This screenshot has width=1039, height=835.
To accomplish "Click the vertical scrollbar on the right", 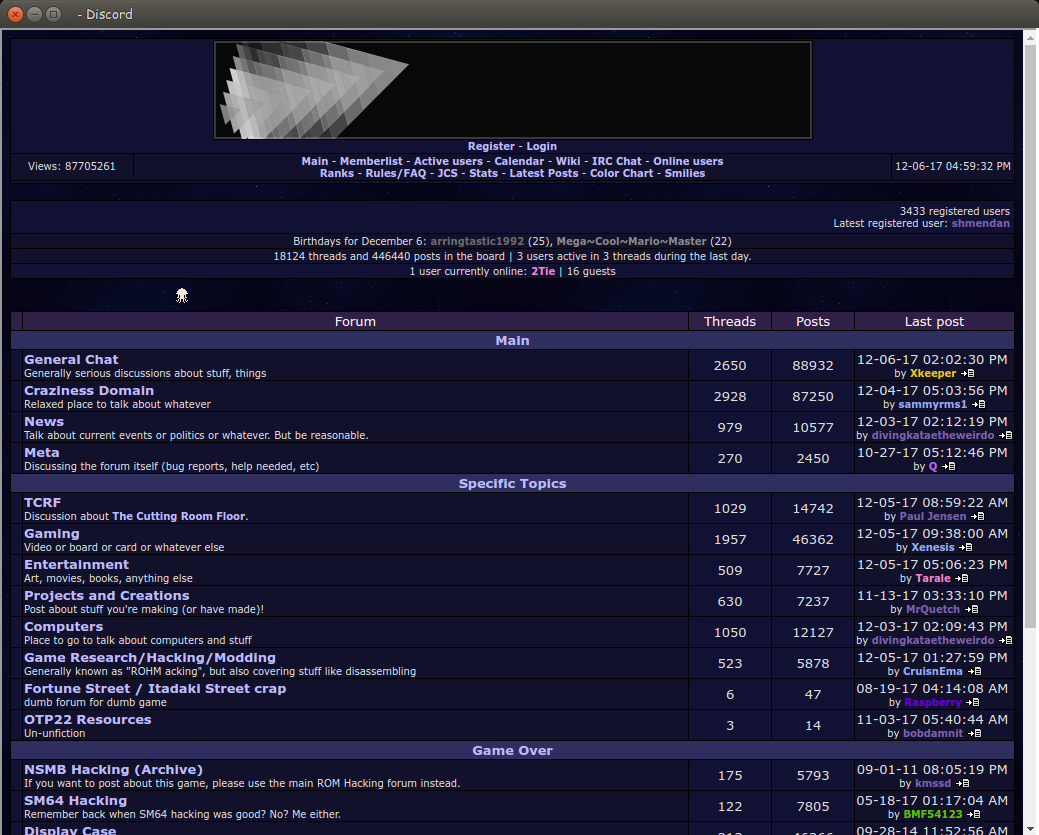I will pyautogui.click(x=1030, y=400).
